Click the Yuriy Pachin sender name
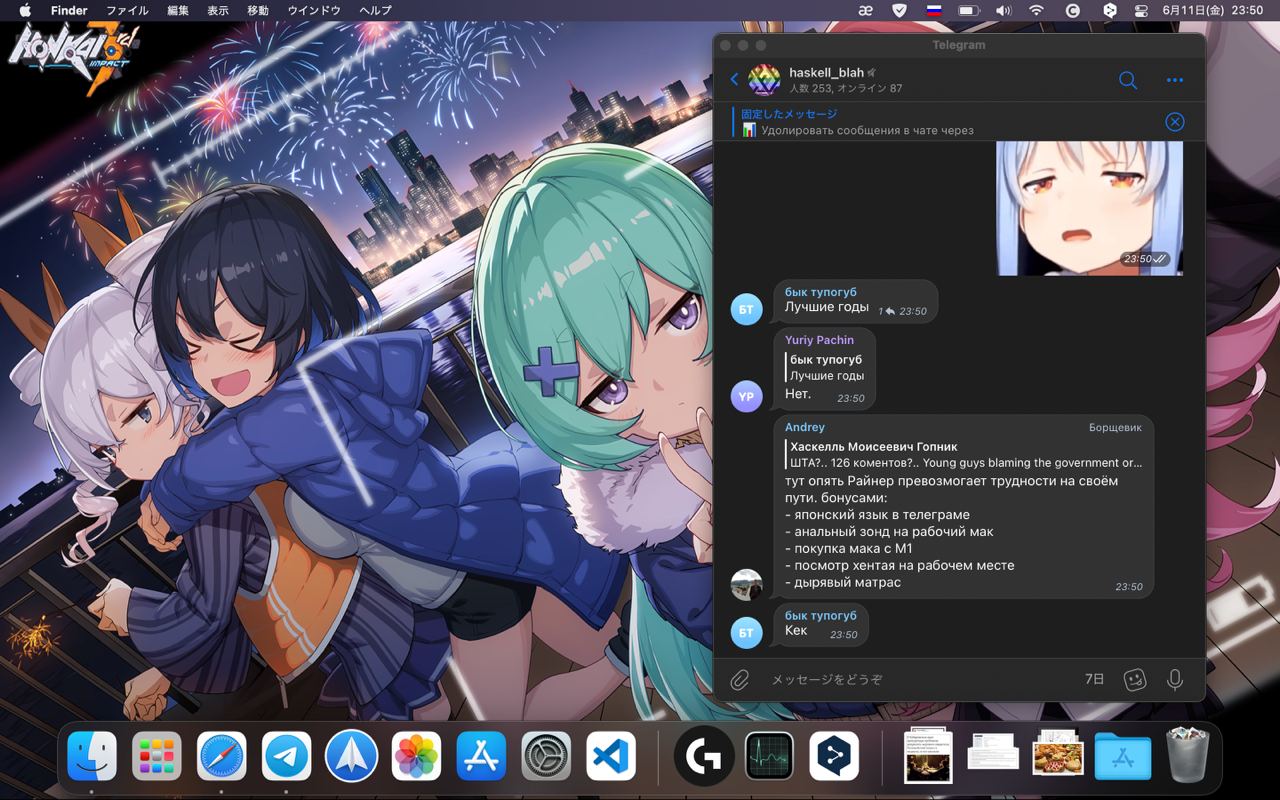Viewport: 1280px width, 800px height. pos(819,340)
